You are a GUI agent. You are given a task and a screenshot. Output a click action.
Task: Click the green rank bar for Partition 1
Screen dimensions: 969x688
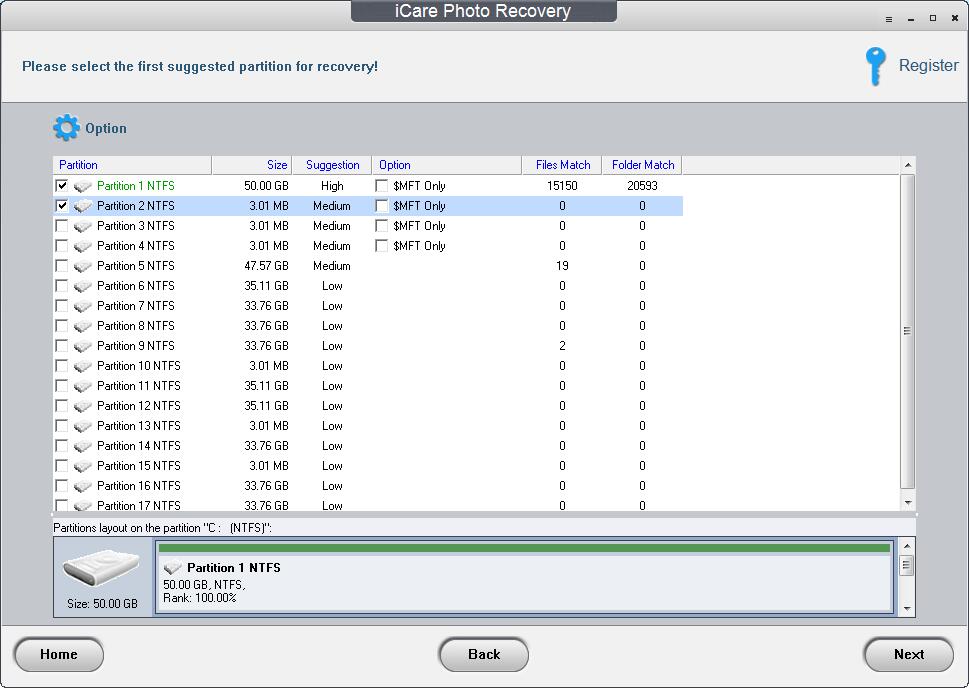coord(524,548)
